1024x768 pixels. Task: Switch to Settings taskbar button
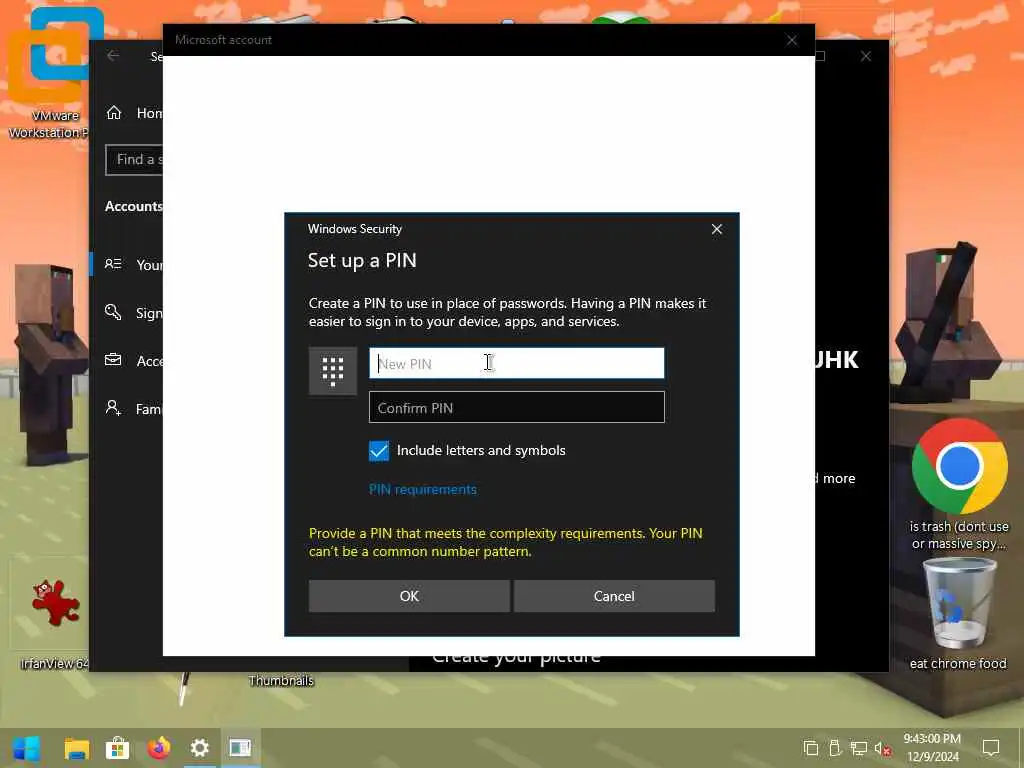point(200,748)
